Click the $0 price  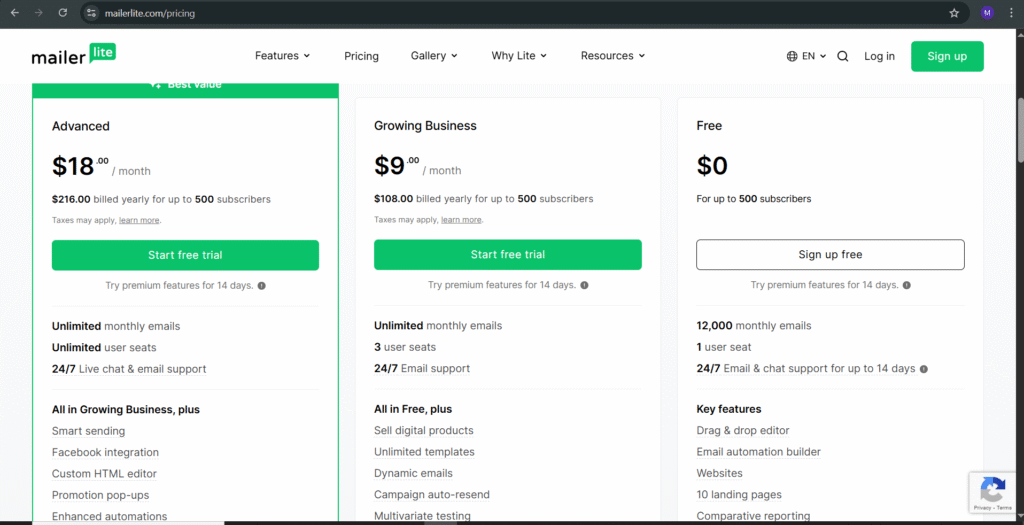pyautogui.click(x=712, y=166)
